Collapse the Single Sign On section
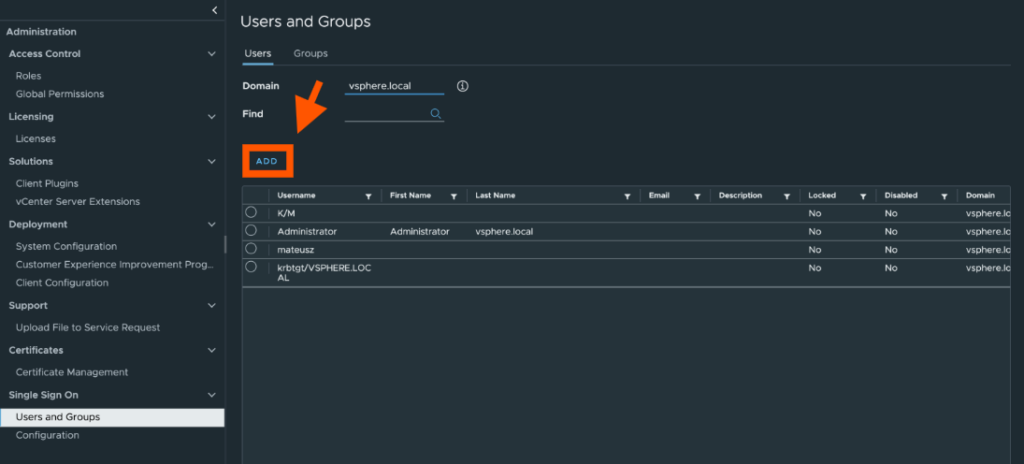This screenshot has height=464, width=1024. (x=211, y=396)
